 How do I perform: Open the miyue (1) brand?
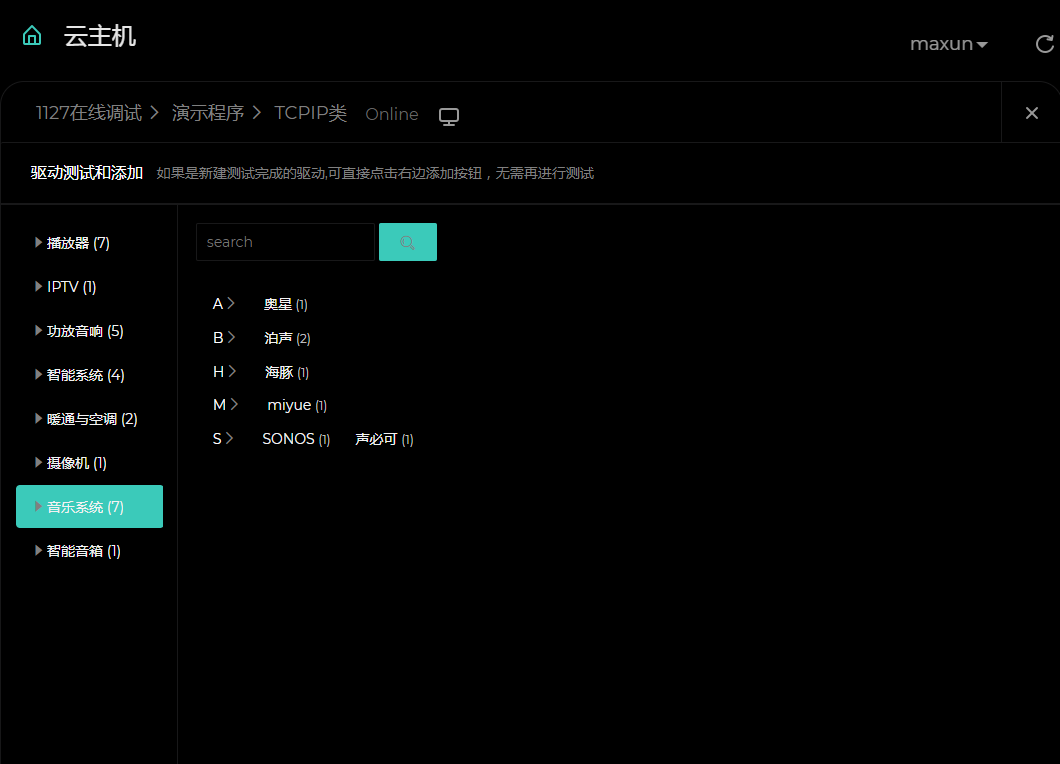coord(297,405)
